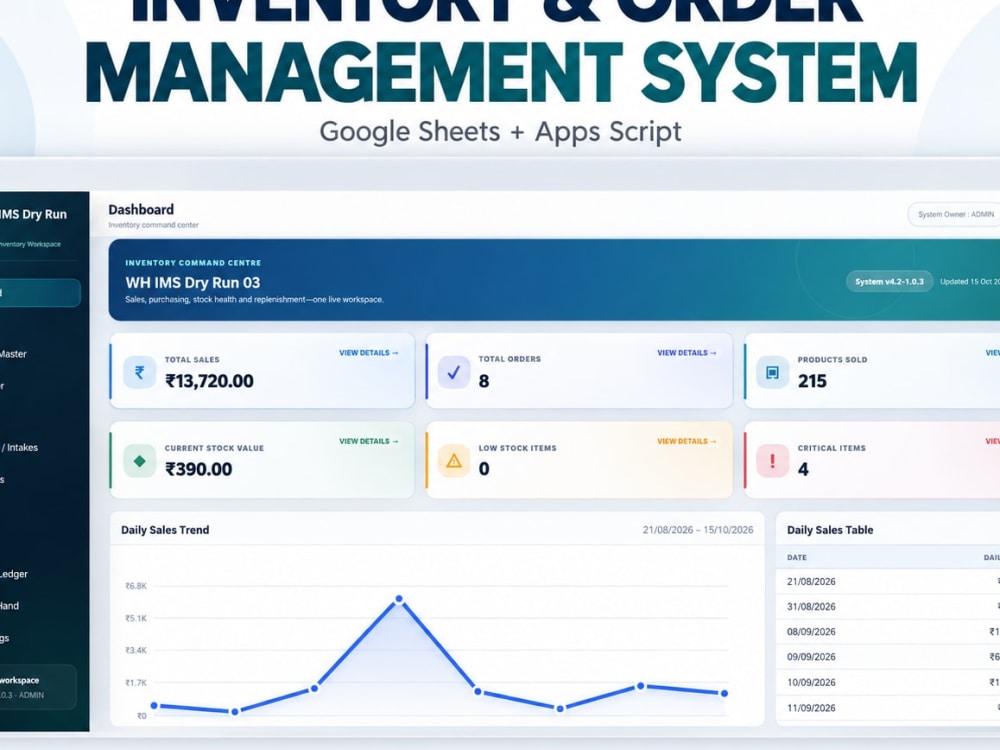Click the 215 products sold value

[x=812, y=381]
